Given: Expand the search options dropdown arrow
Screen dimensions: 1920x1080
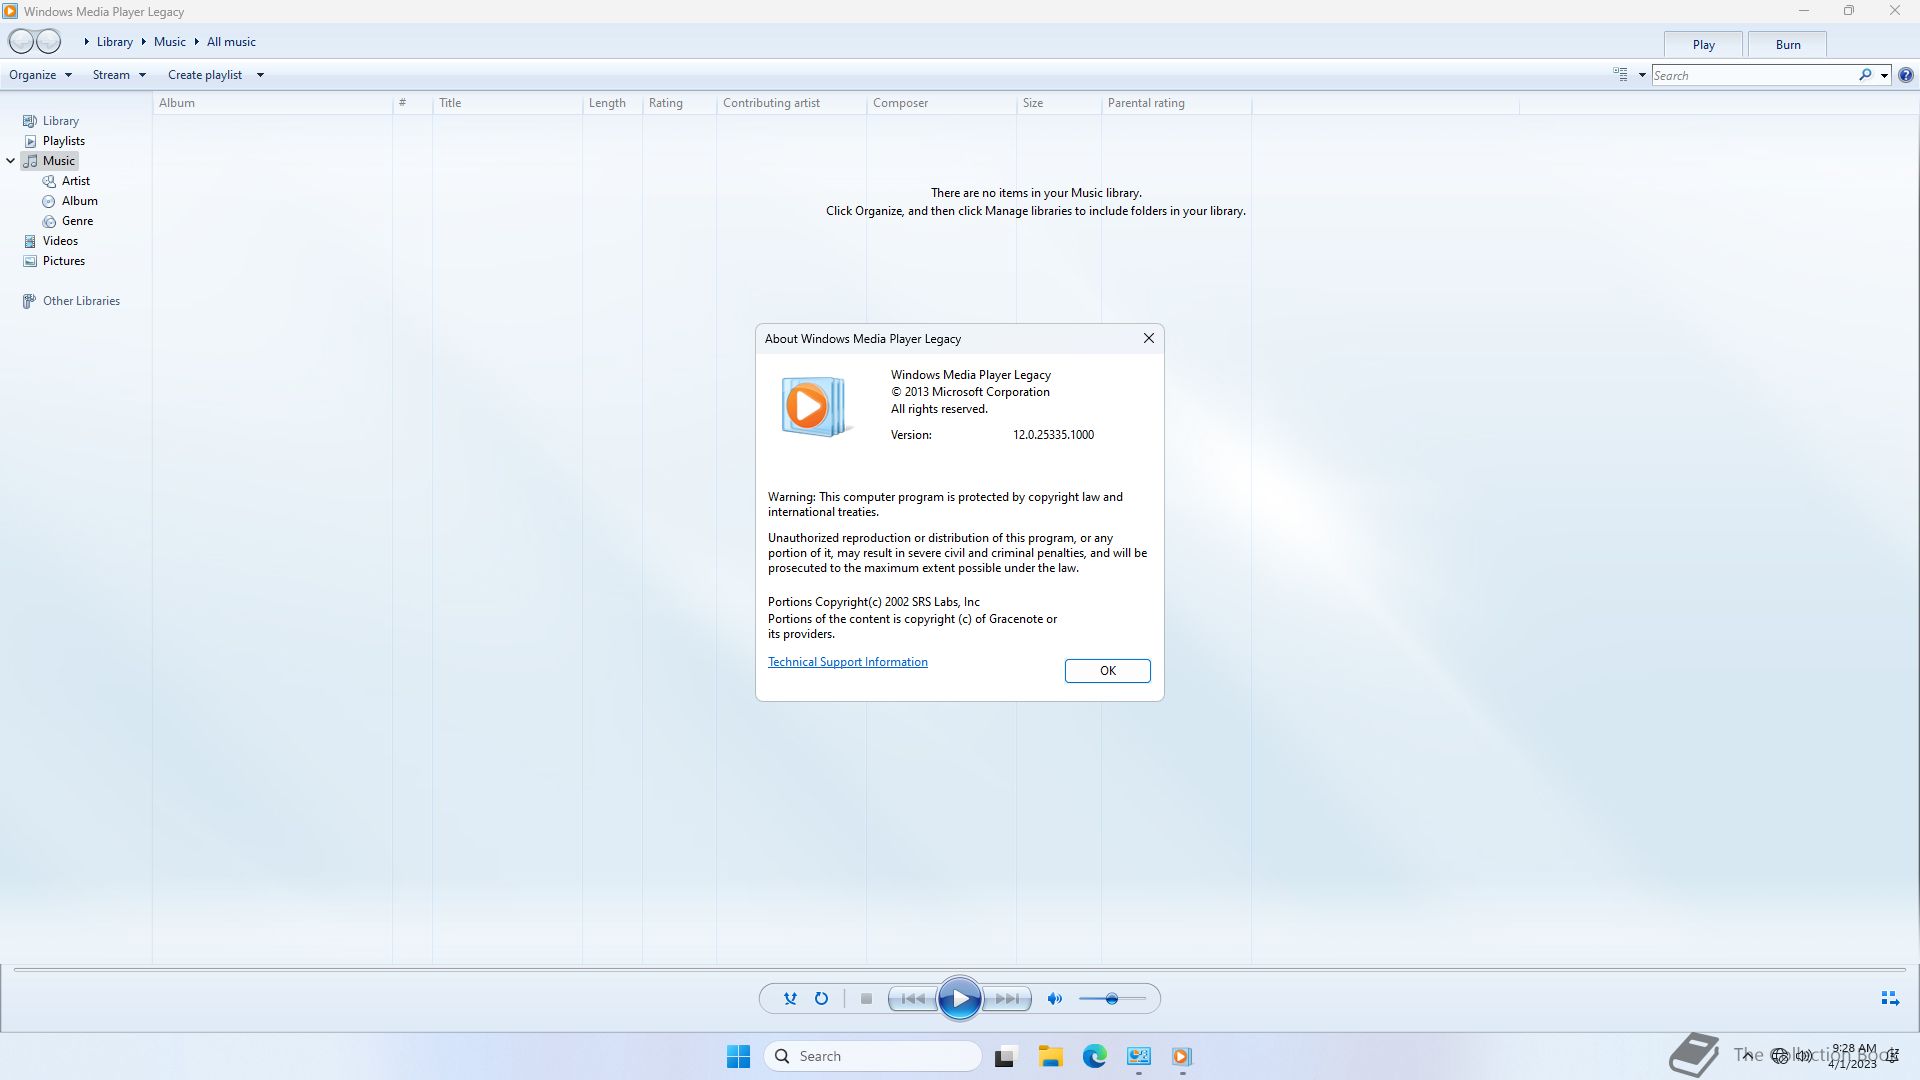Looking at the screenshot, I should click(1884, 75).
